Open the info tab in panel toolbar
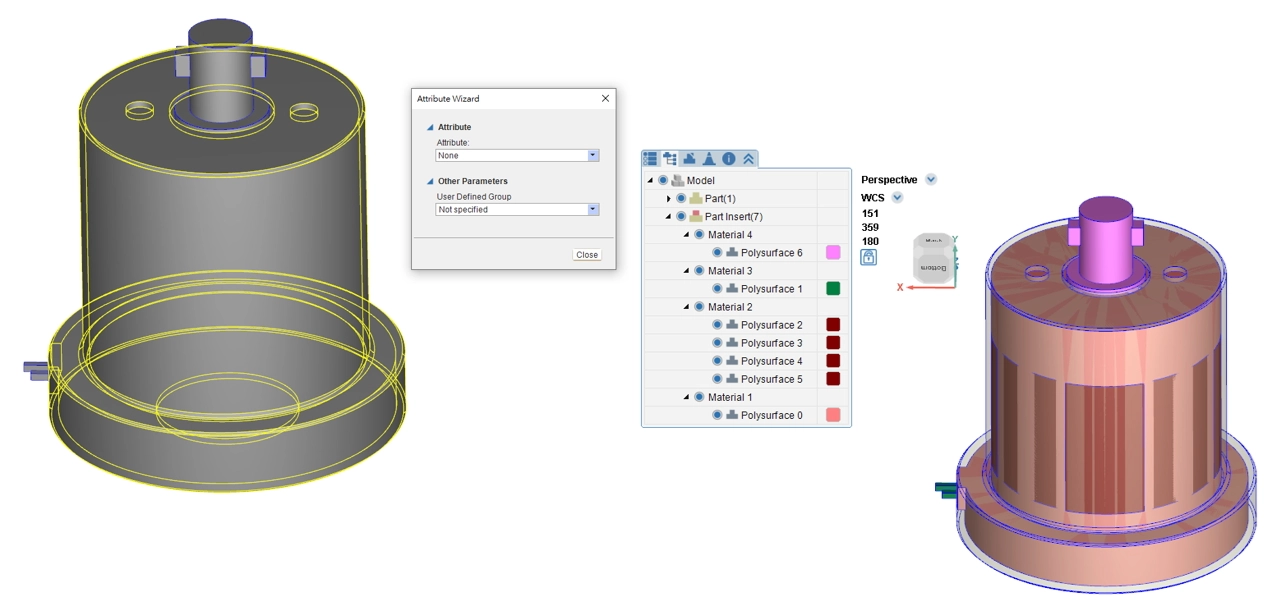The image size is (1271, 609). click(729, 158)
